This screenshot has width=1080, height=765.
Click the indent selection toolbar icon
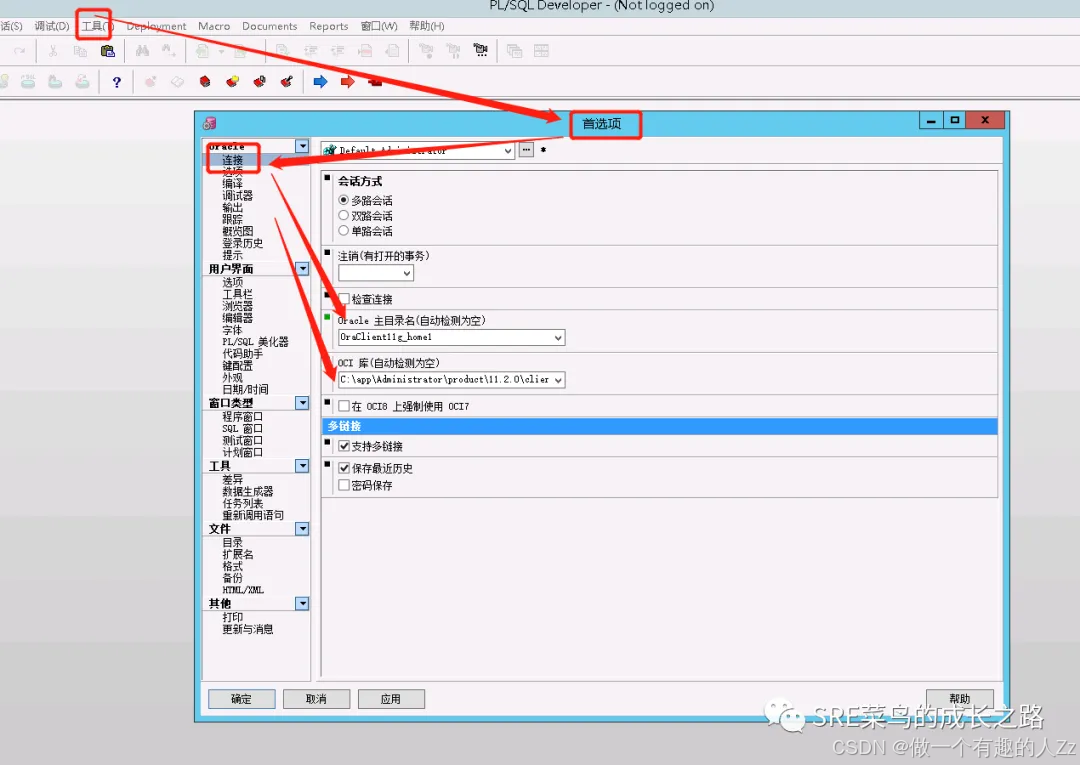(x=311, y=51)
